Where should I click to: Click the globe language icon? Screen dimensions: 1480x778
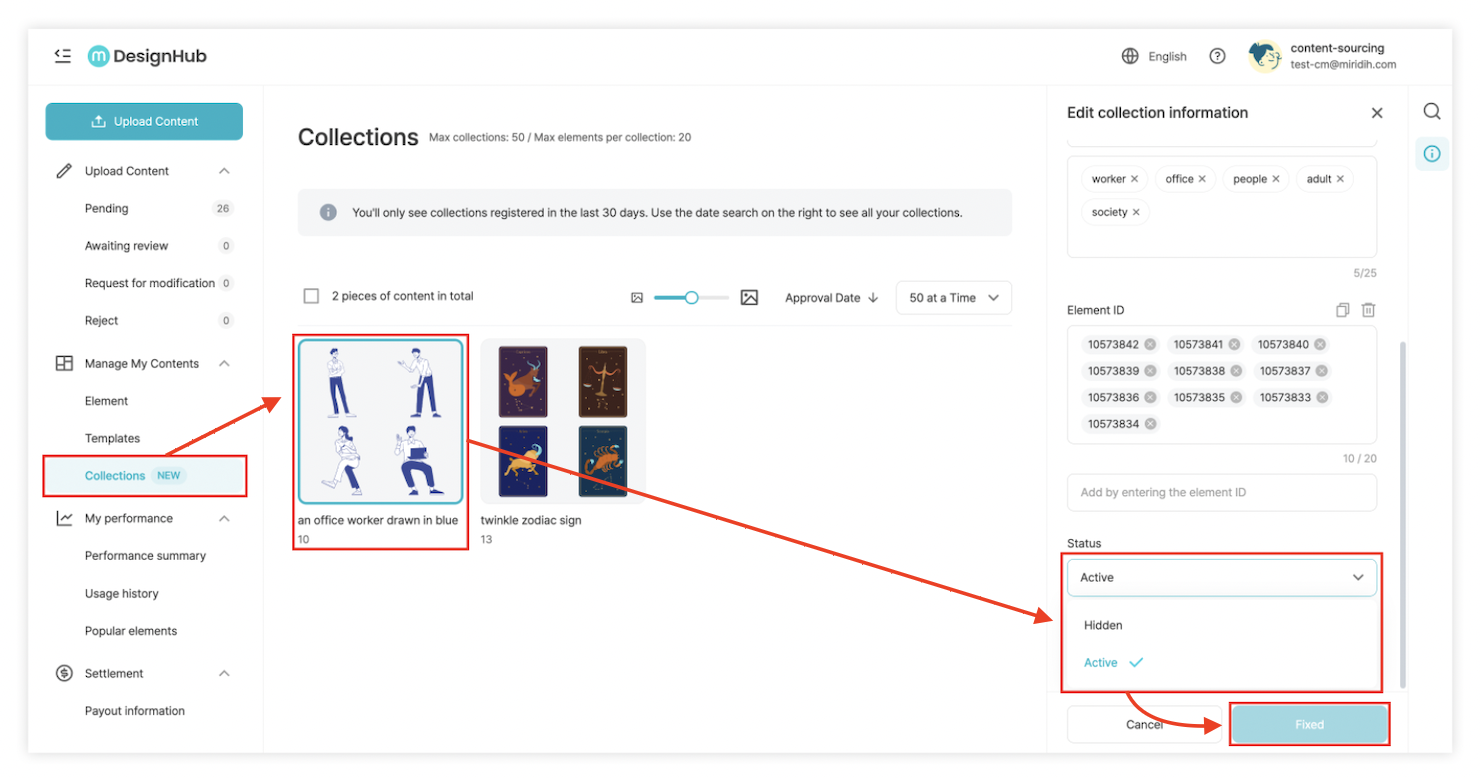pos(1130,56)
